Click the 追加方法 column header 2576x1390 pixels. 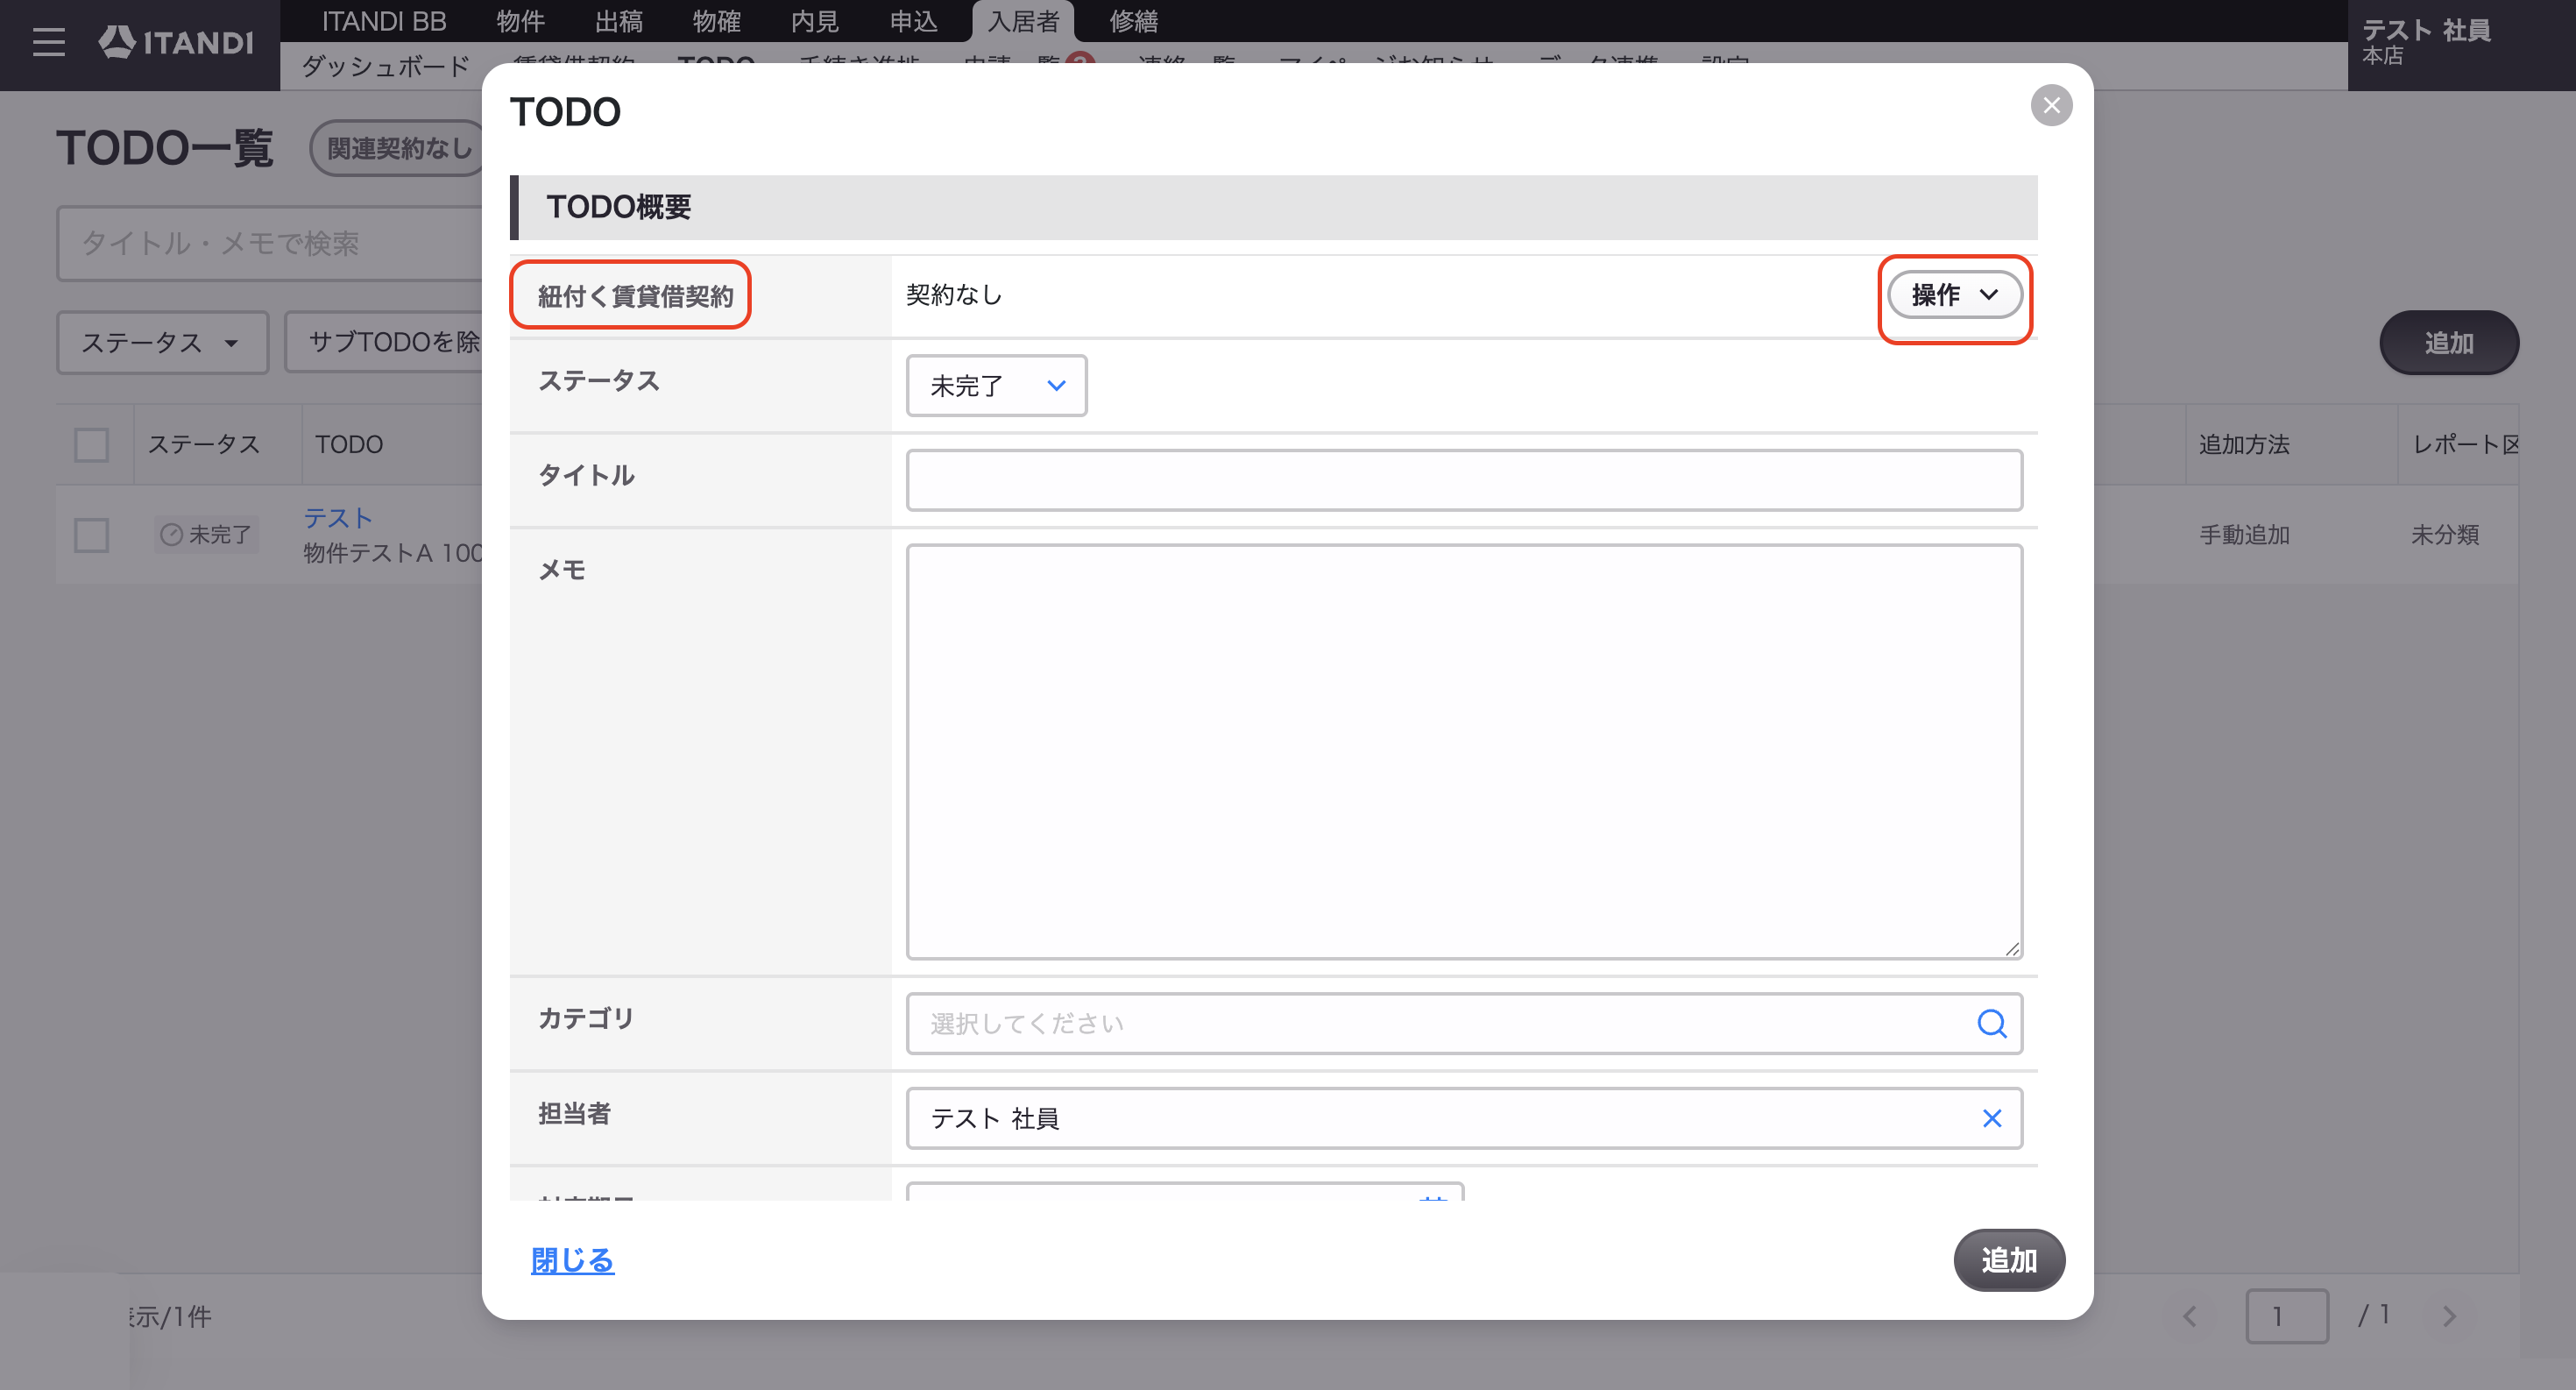point(2244,444)
